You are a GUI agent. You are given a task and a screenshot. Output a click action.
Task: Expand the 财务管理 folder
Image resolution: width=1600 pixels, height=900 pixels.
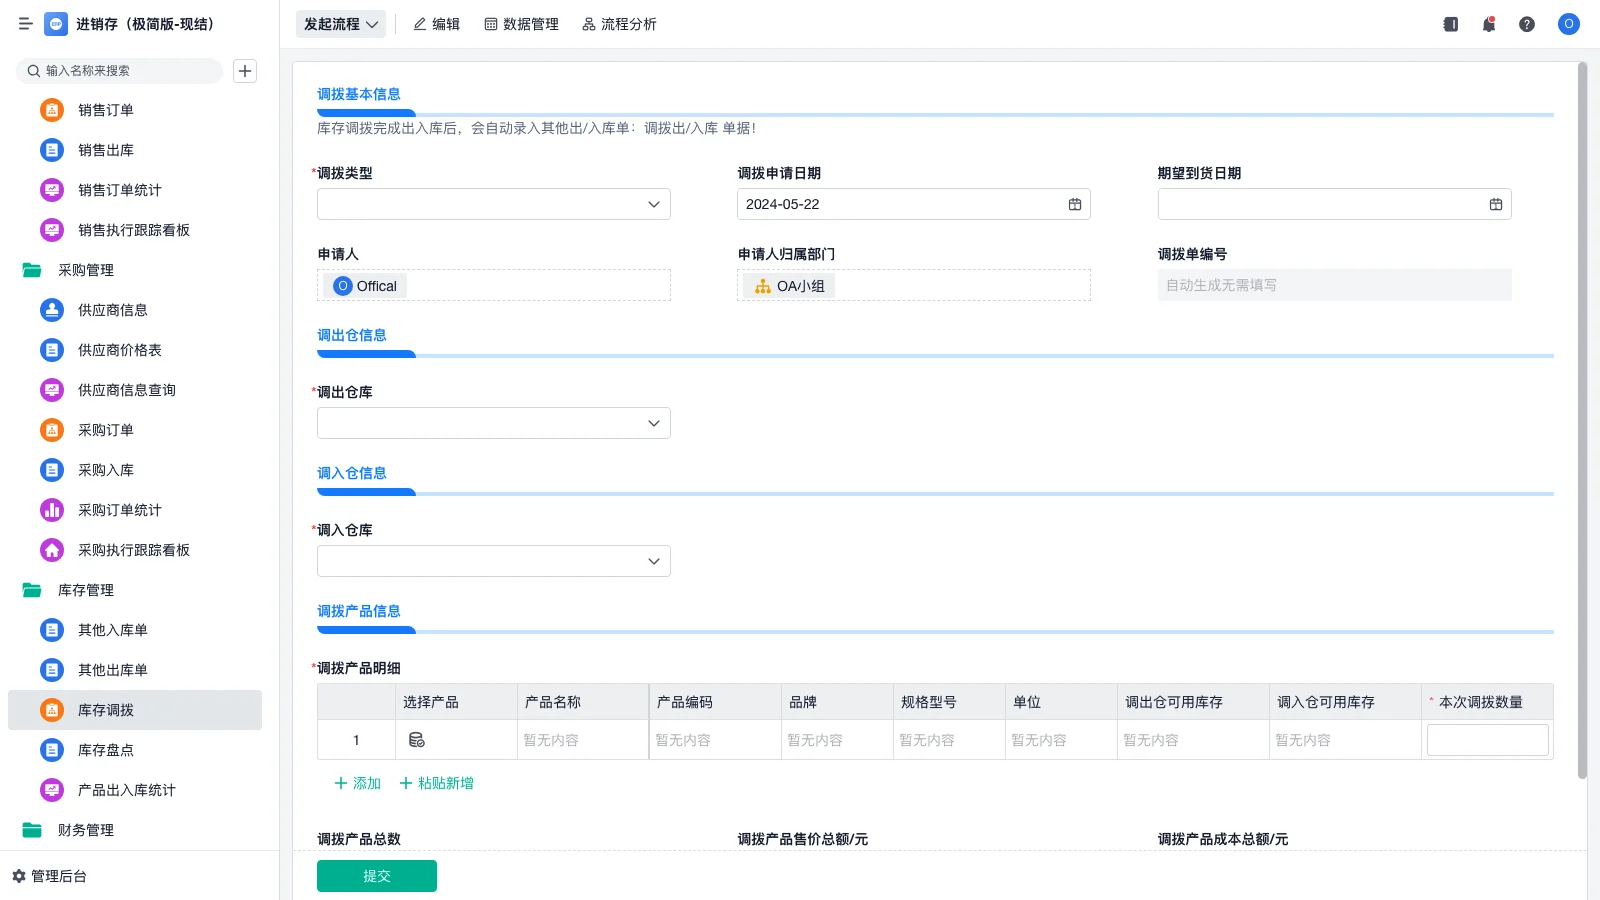[x=135, y=830]
